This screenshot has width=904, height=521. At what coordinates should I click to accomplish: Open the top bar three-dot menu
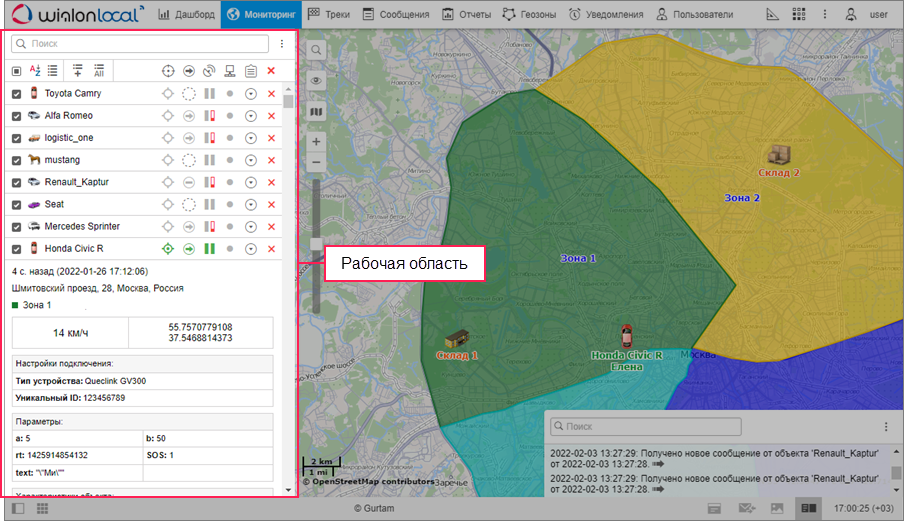[x=824, y=14]
